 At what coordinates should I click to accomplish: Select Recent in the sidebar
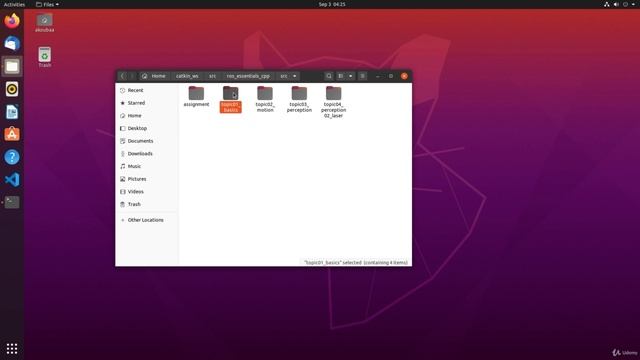(147, 90)
